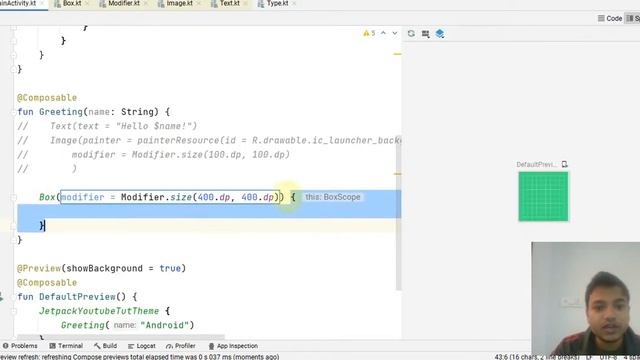Click the 'this: BoxScope' inlay hint

[333, 197]
